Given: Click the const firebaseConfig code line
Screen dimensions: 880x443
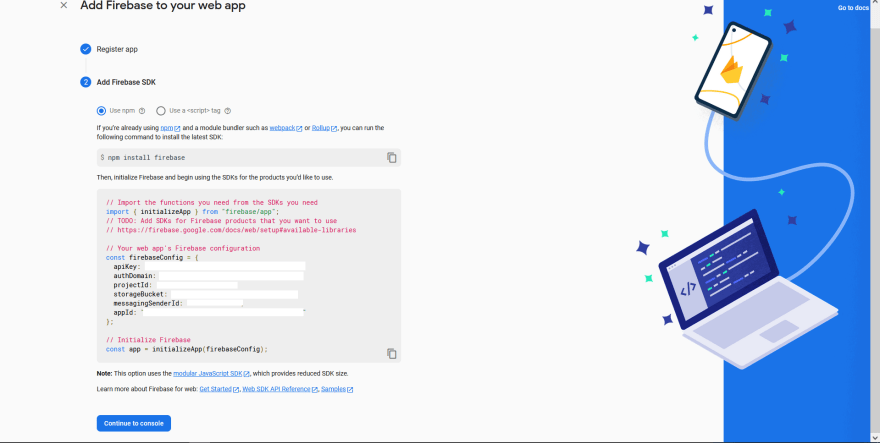Looking at the screenshot, I should point(153,258).
